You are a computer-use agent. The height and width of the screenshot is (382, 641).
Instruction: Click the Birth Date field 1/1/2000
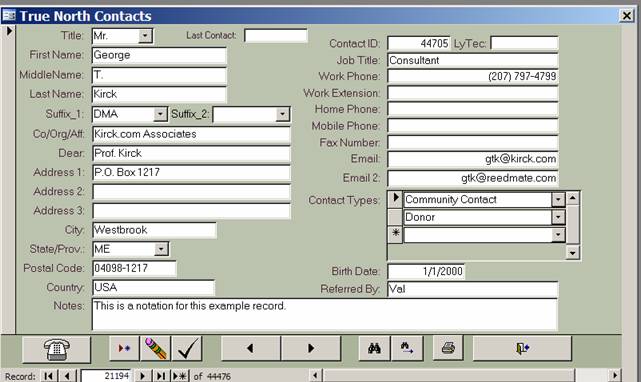click(x=426, y=271)
